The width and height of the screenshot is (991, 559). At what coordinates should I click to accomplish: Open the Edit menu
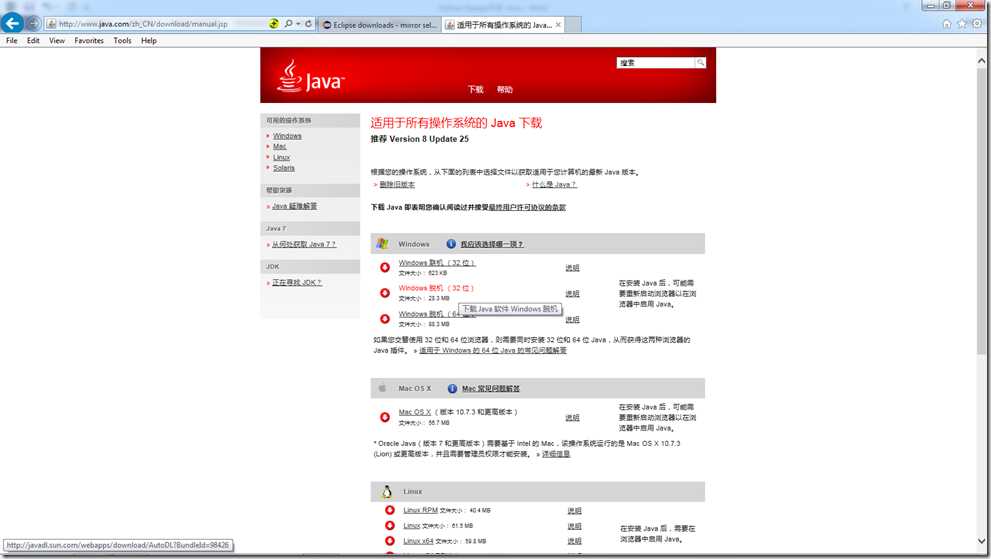33,40
